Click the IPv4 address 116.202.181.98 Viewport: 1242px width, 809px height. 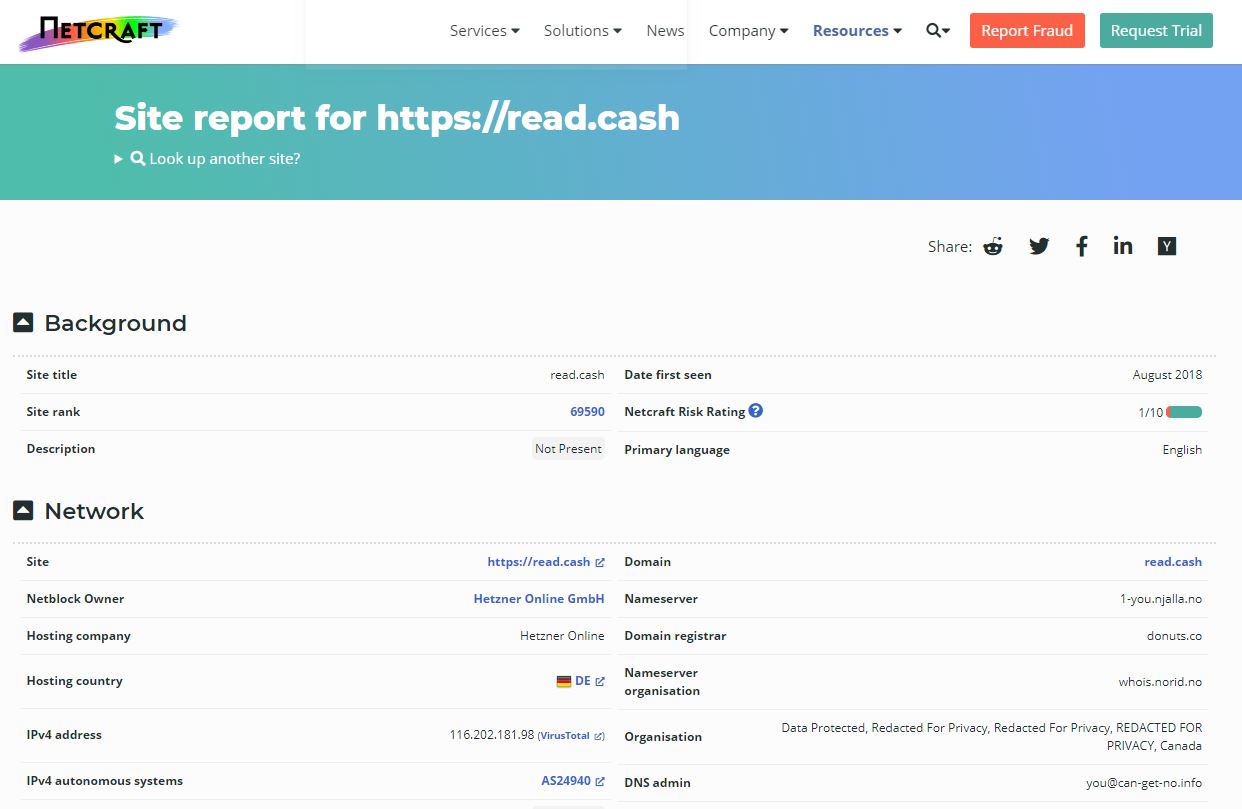click(x=492, y=735)
